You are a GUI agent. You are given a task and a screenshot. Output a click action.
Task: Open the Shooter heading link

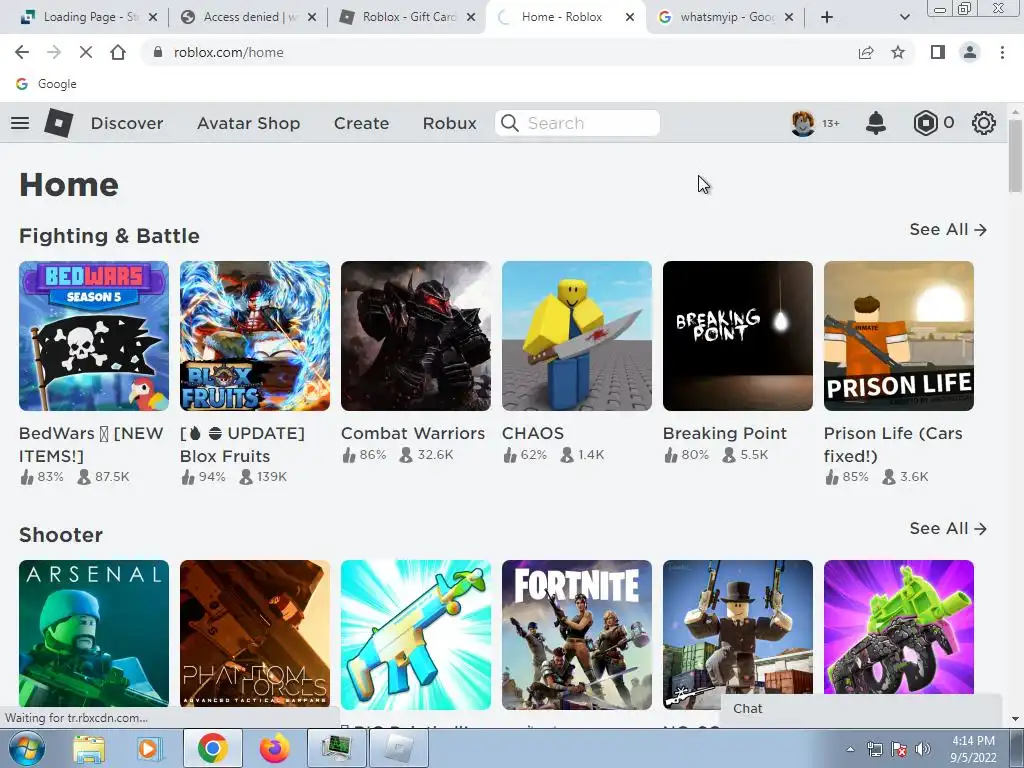[x=61, y=535]
